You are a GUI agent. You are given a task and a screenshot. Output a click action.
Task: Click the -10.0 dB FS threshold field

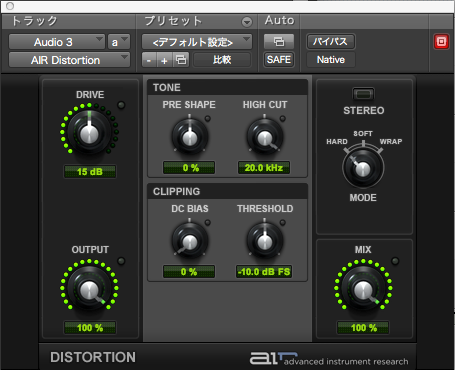pyautogui.click(x=264, y=272)
